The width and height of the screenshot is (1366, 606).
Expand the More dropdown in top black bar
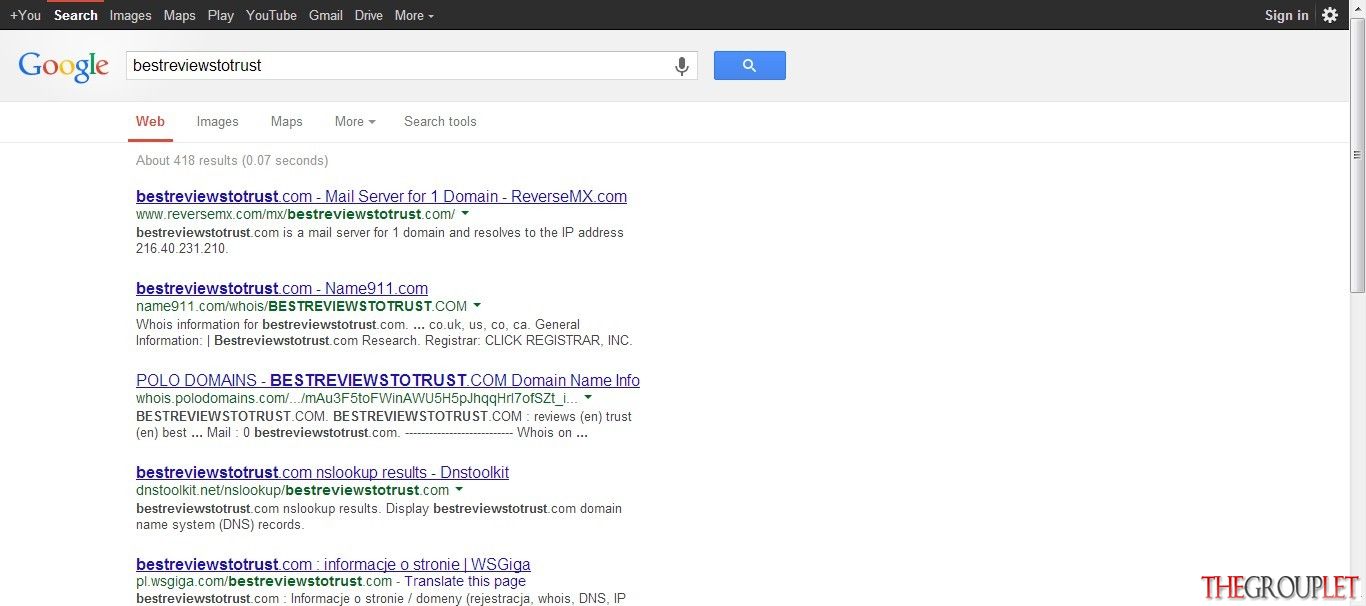tap(414, 15)
